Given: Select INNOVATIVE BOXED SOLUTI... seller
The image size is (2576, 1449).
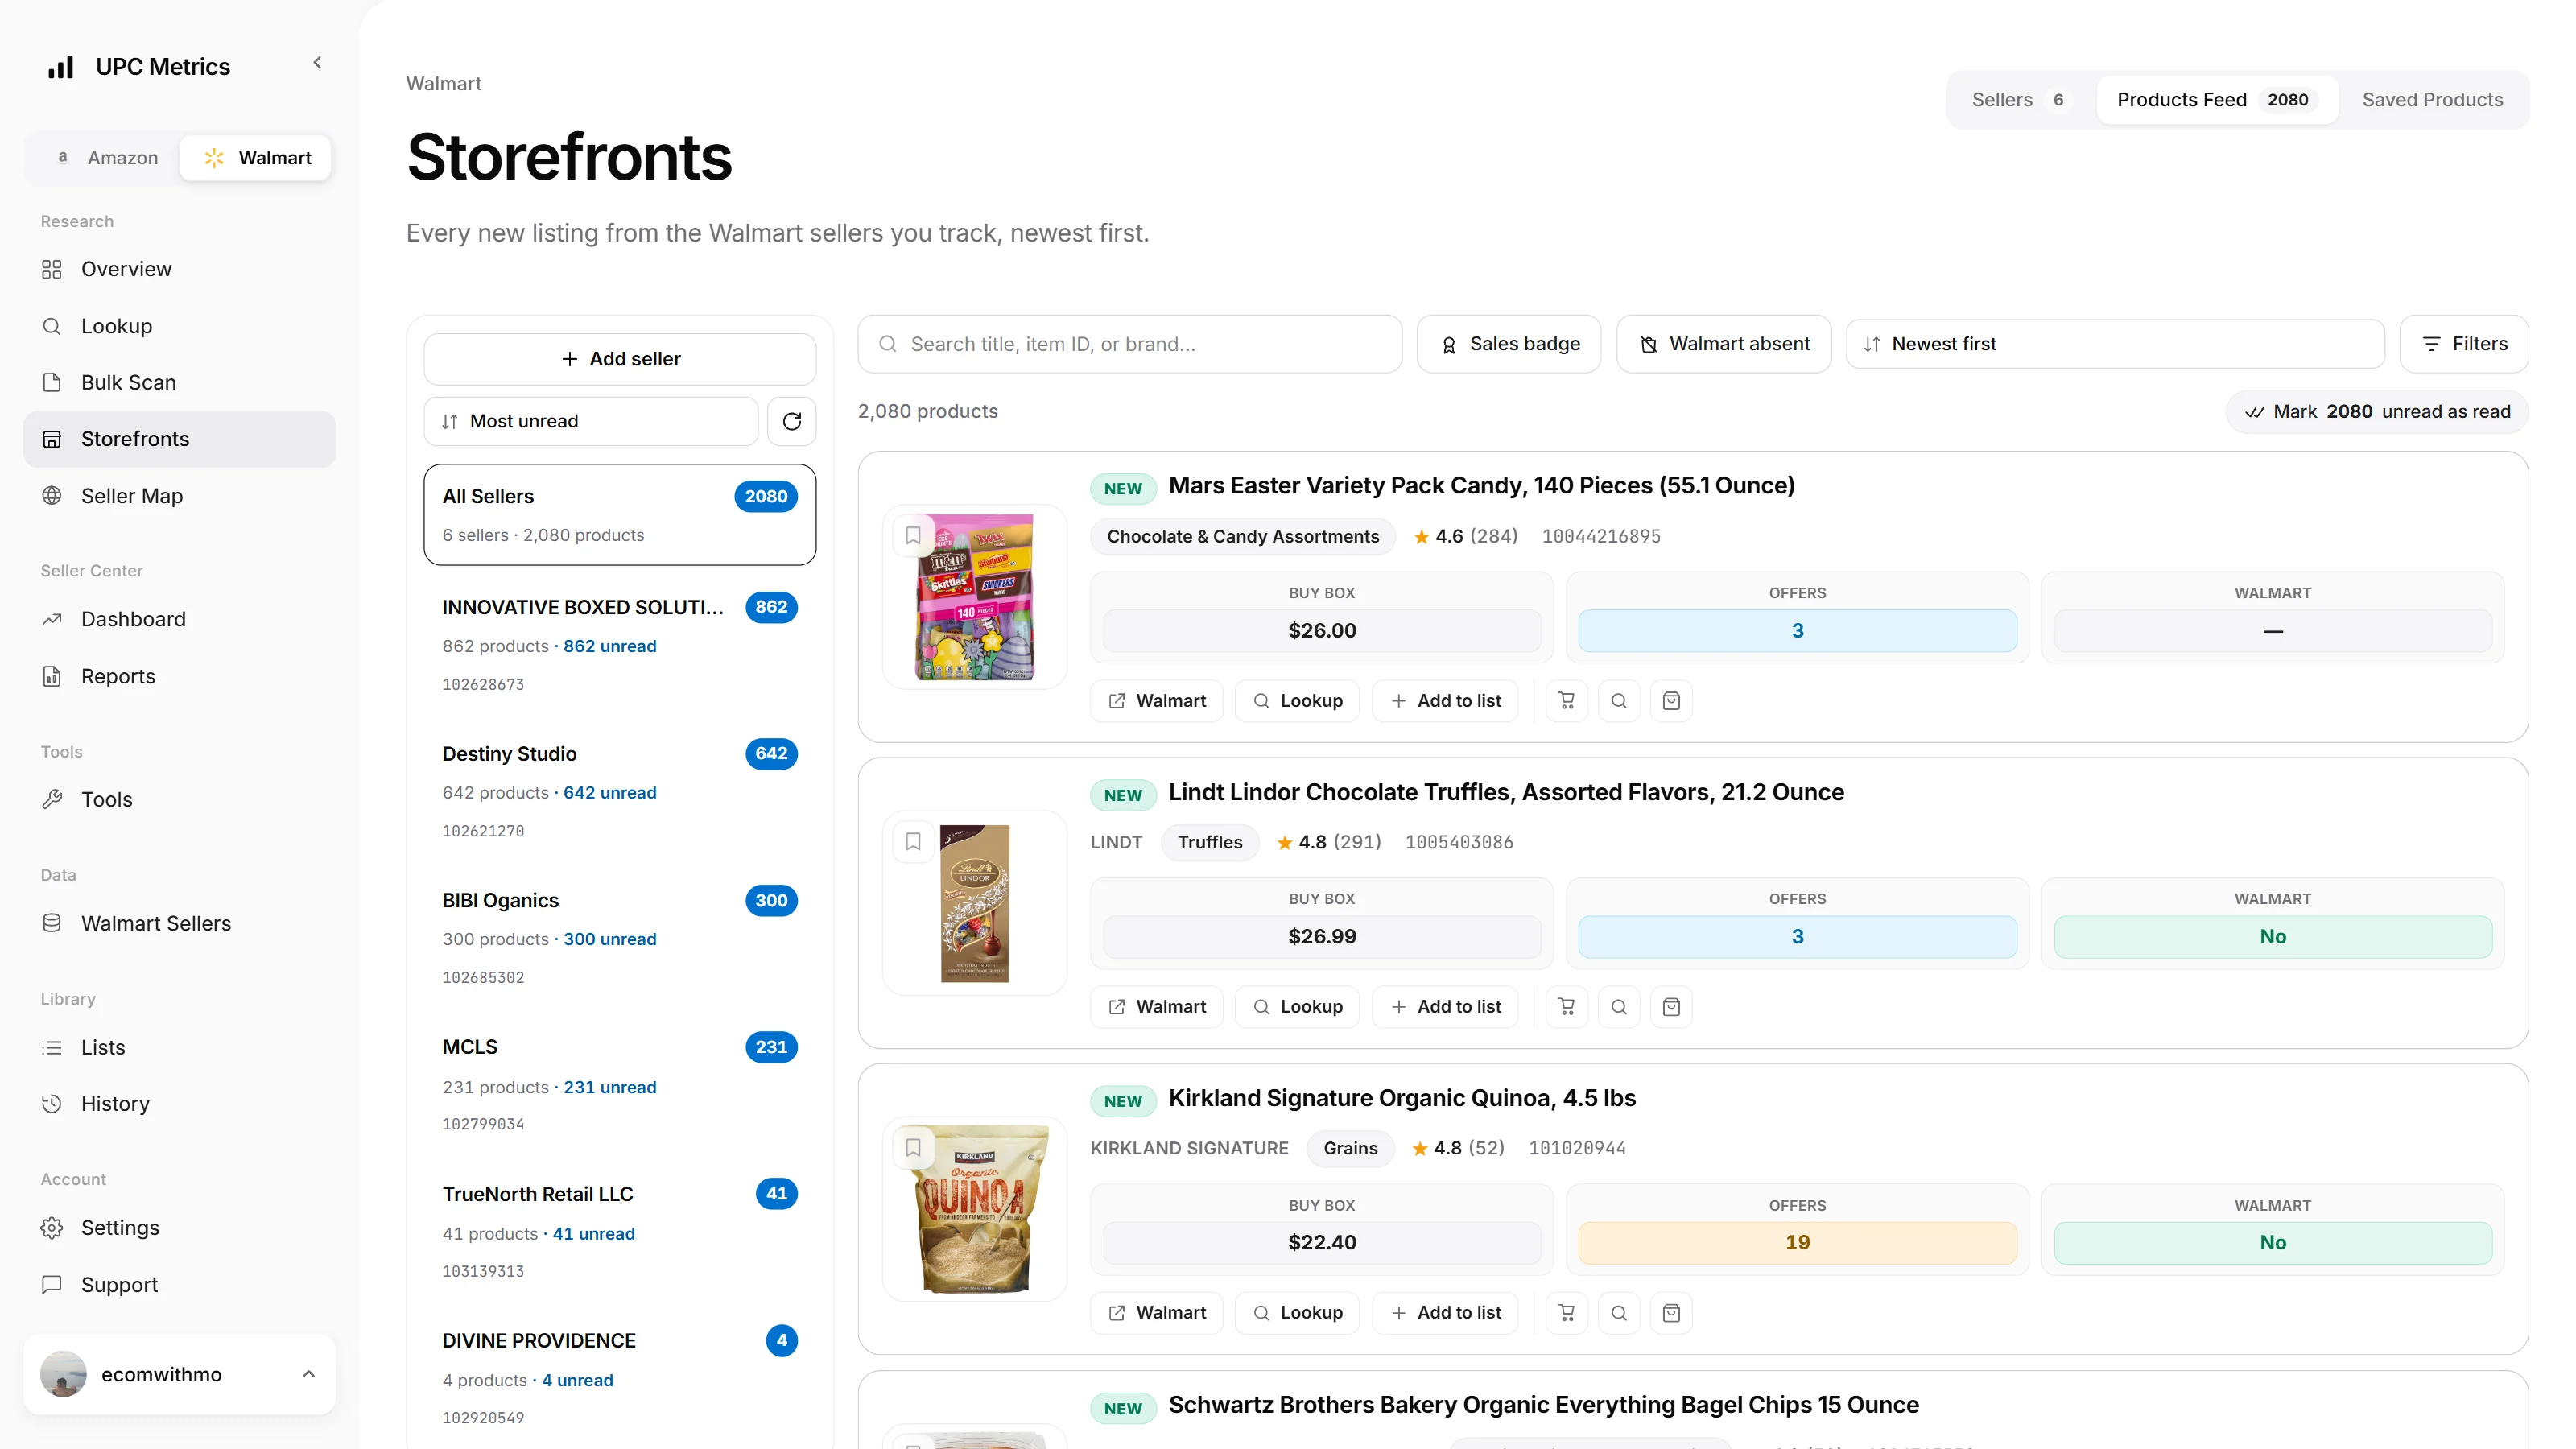Looking at the screenshot, I should 620,645.
